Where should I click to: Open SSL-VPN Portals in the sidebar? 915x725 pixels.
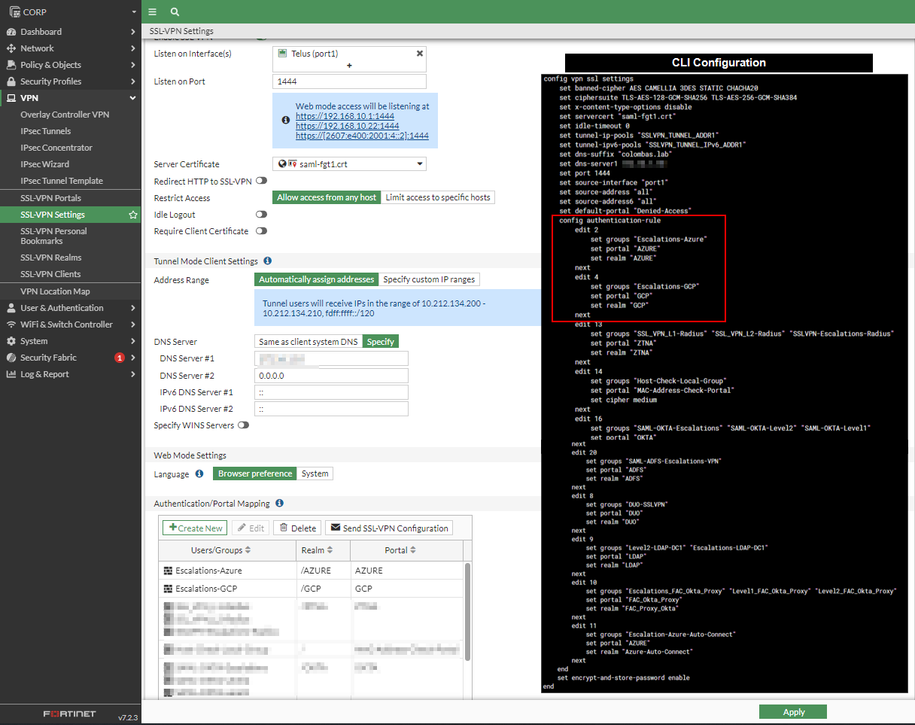tap(51, 198)
